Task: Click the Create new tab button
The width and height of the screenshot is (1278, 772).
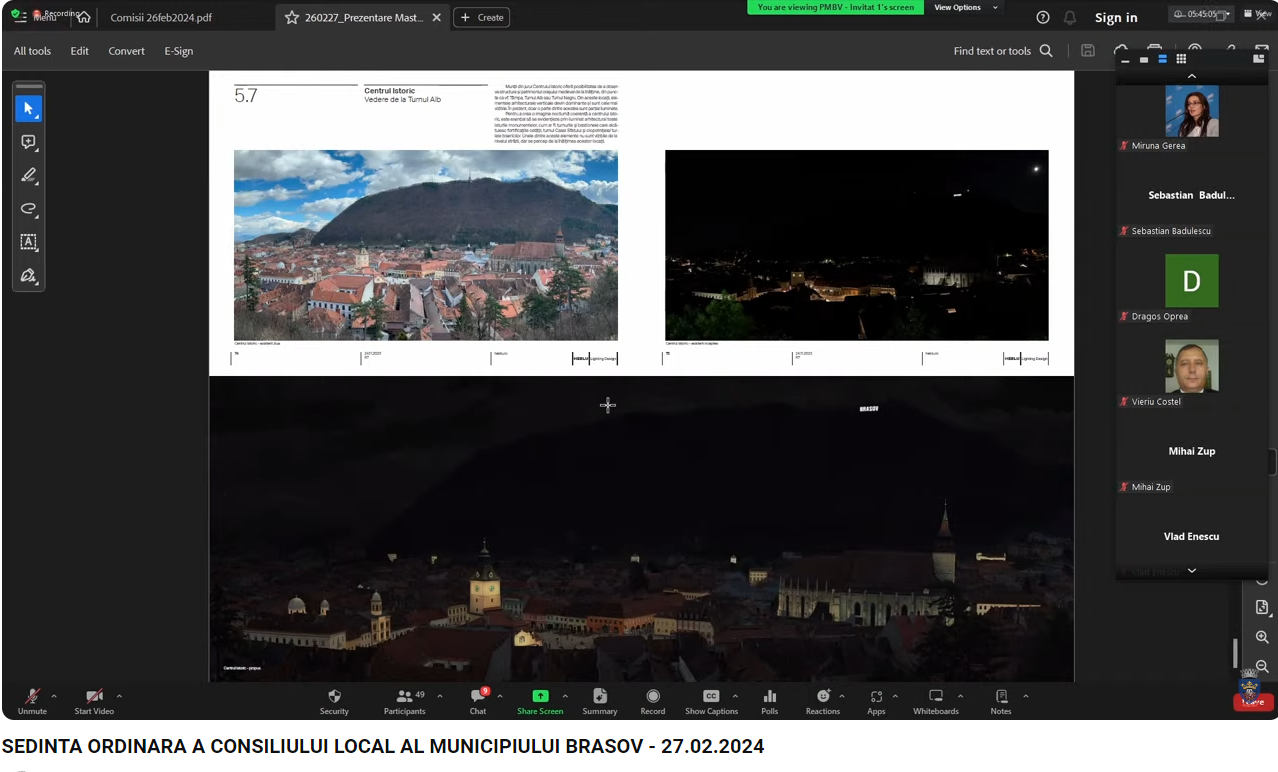Action: click(482, 18)
